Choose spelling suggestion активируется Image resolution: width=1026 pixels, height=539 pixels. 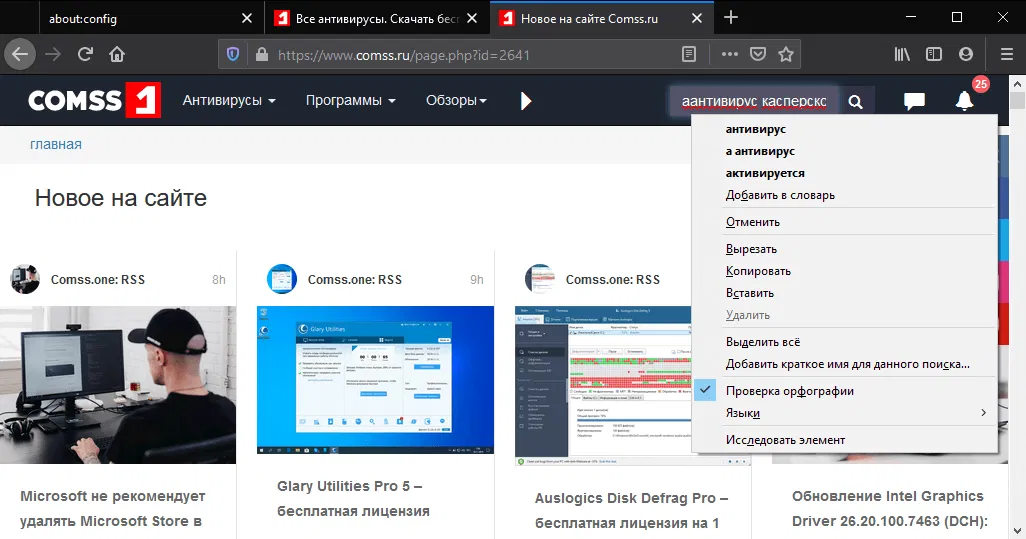click(x=845, y=173)
